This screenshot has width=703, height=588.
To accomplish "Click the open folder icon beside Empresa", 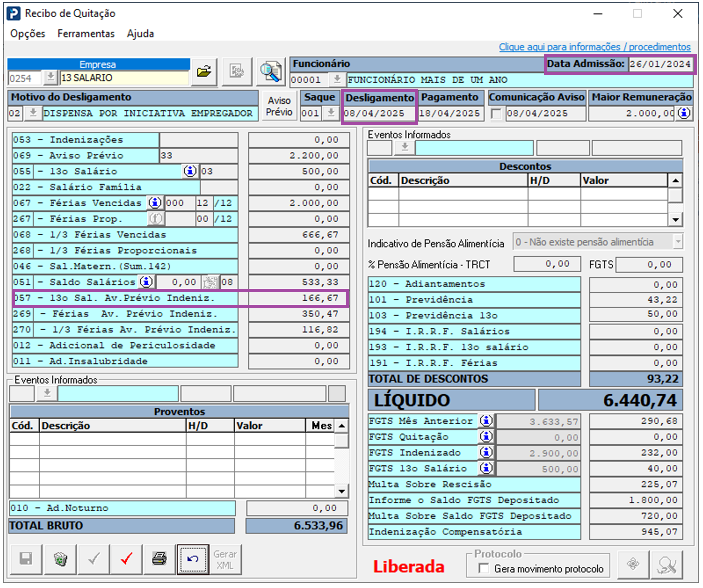I will [204, 71].
